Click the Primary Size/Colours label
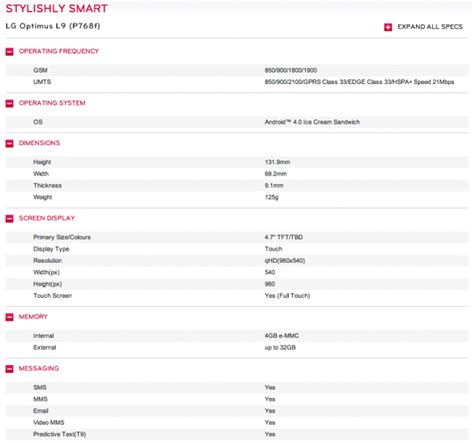The image size is (474, 443). click(62, 237)
